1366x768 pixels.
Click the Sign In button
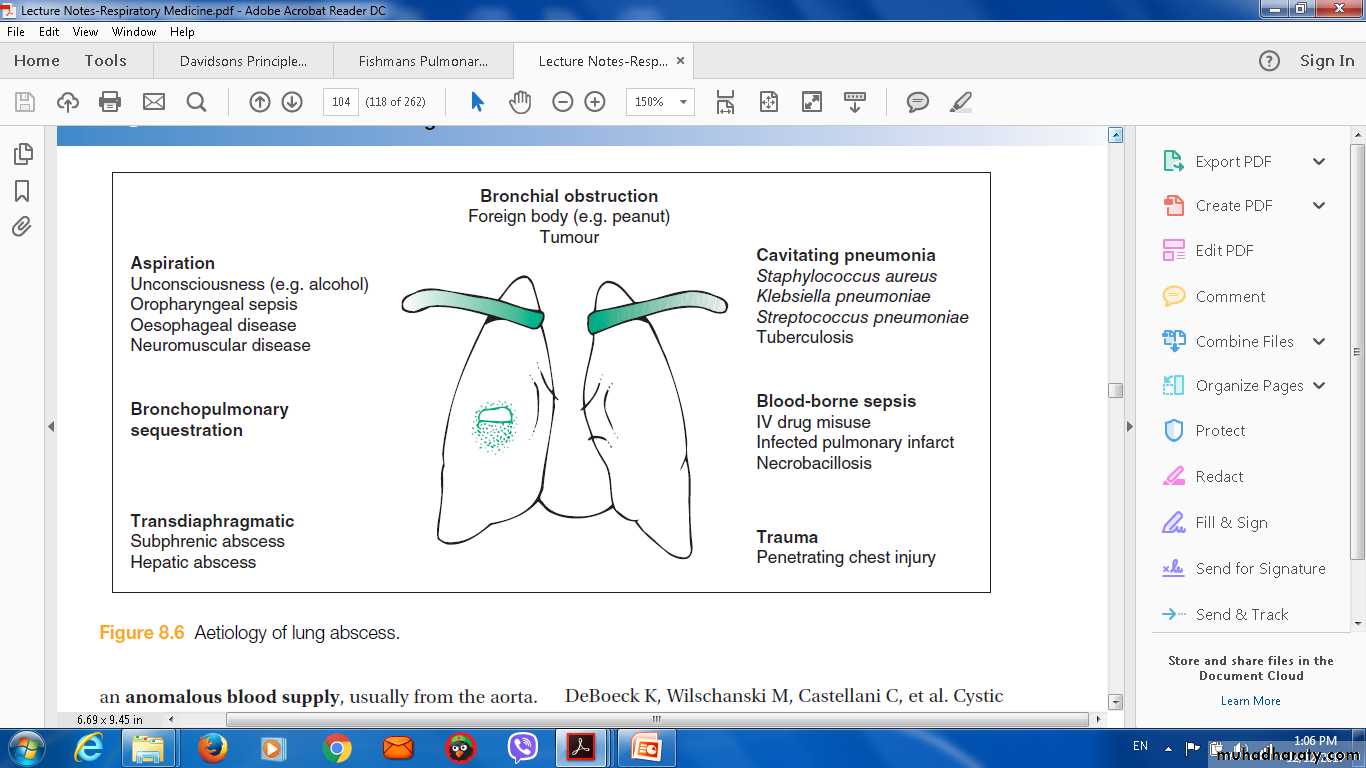(1326, 61)
